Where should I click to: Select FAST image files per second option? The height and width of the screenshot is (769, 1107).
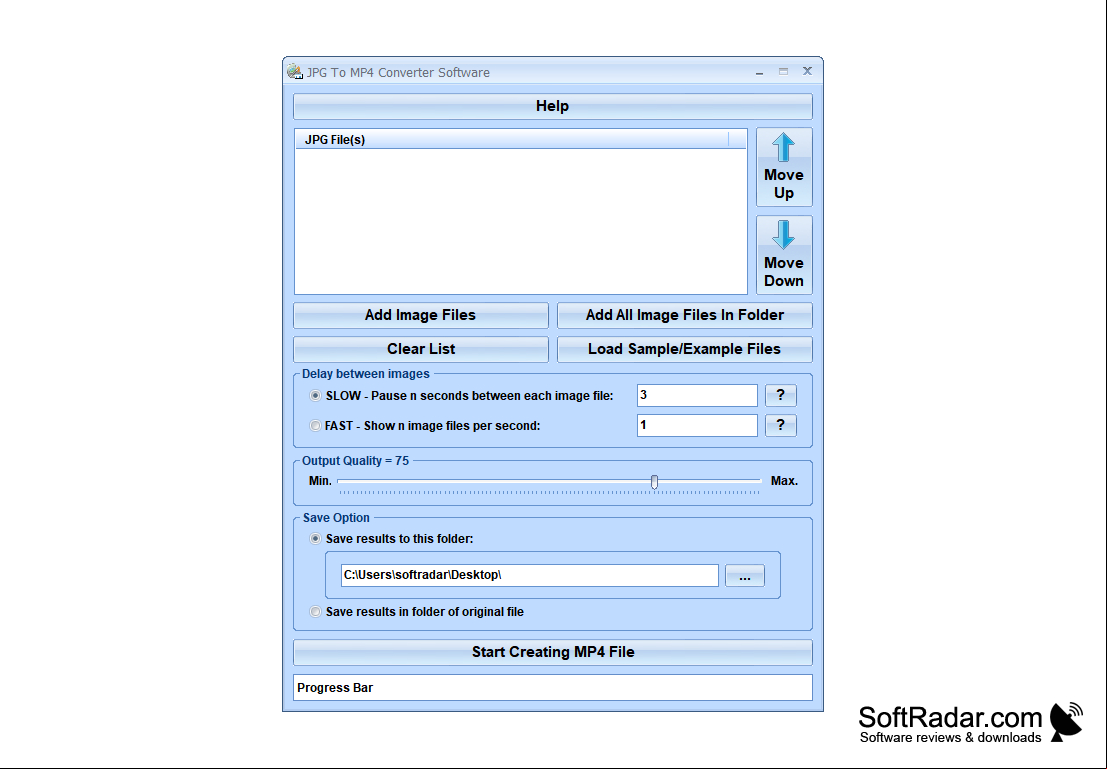316,426
